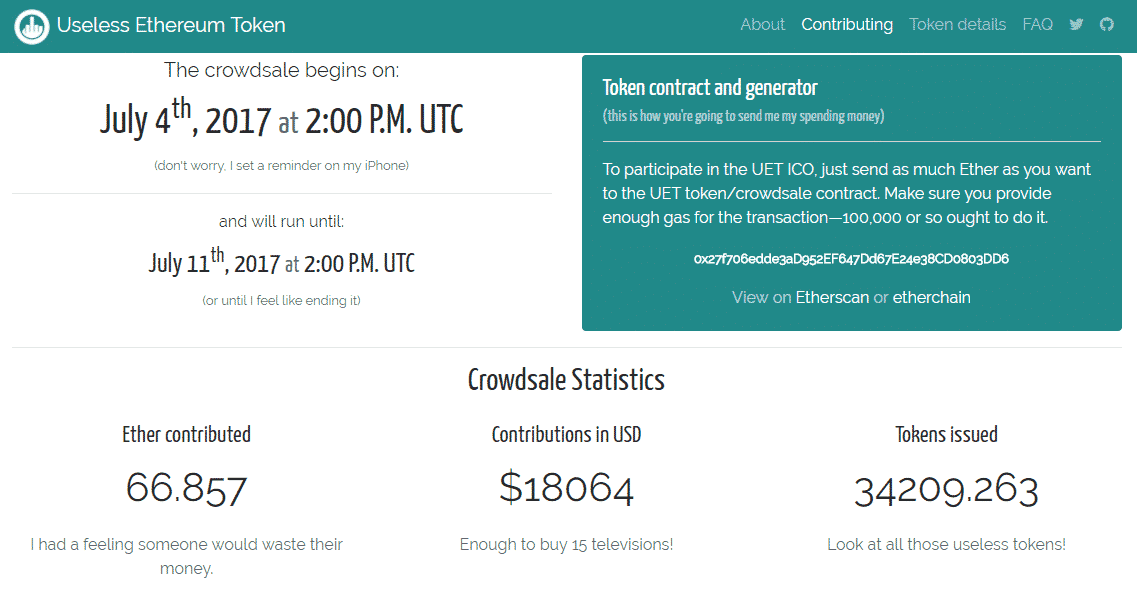Click the July 4th, 2017 start date
The height and width of the screenshot is (612, 1137).
tap(185, 121)
